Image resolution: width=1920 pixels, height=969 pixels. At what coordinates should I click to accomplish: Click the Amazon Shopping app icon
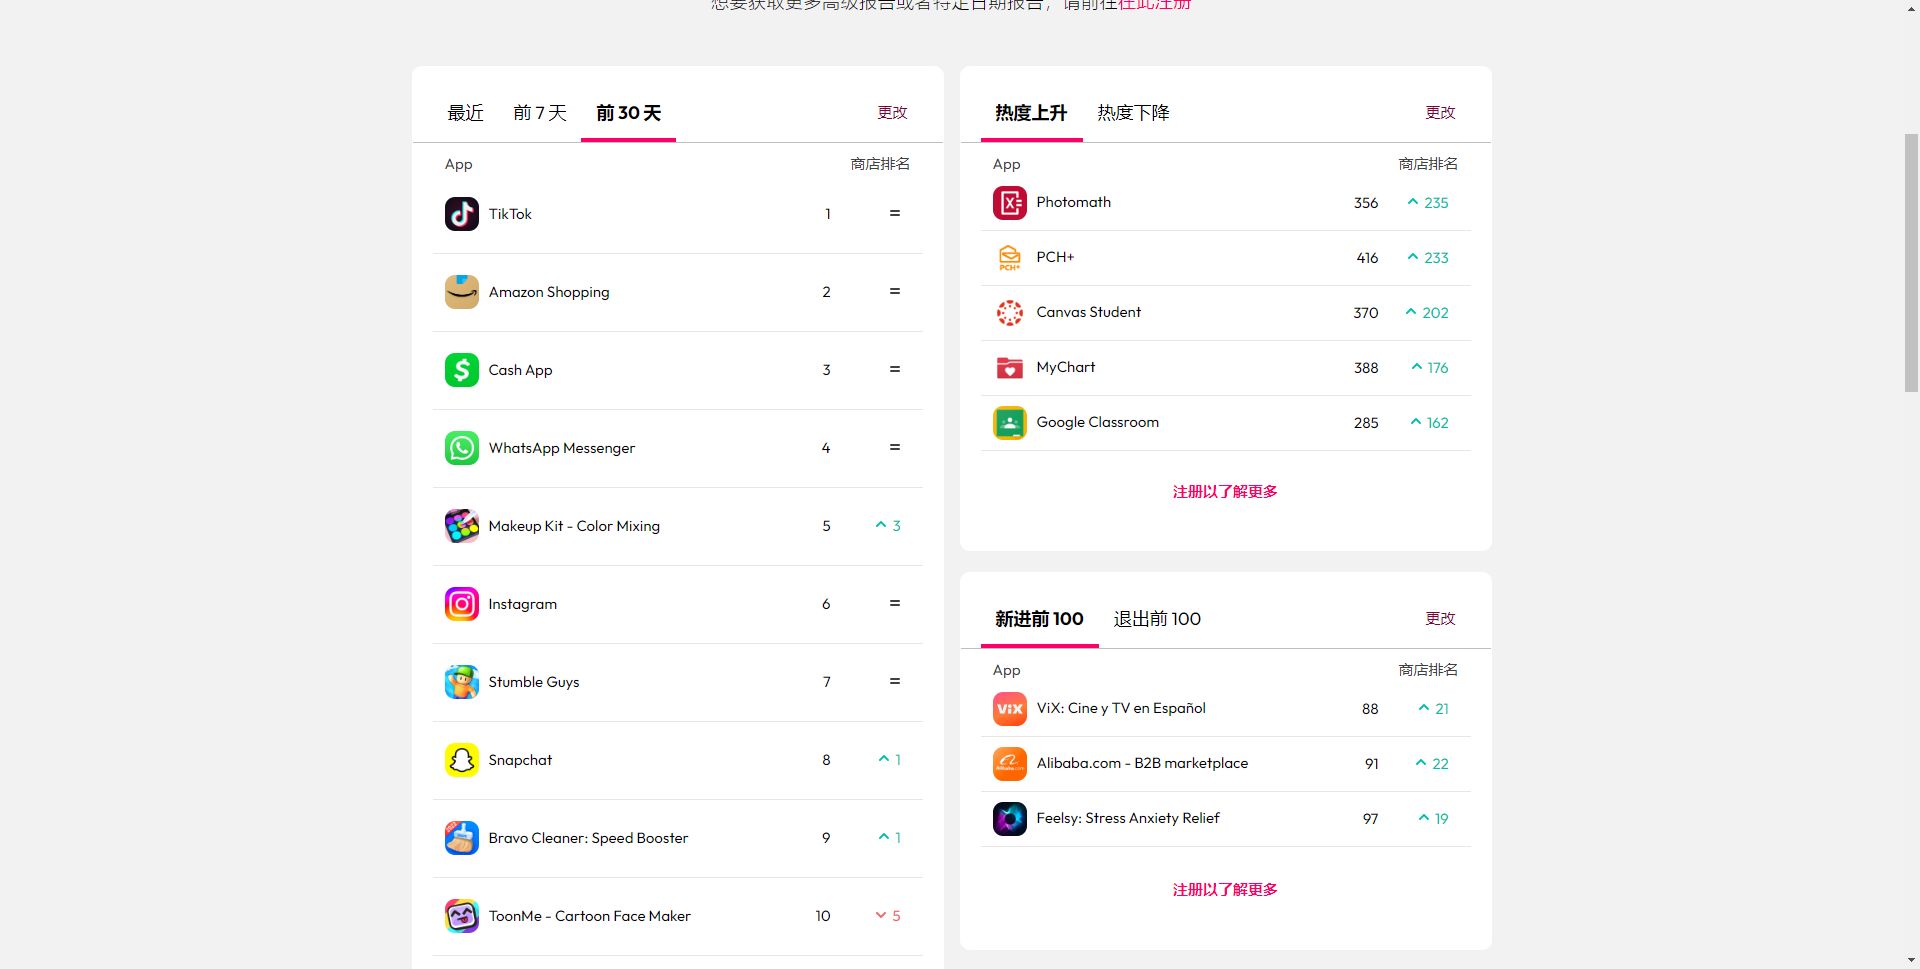click(461, 292)
